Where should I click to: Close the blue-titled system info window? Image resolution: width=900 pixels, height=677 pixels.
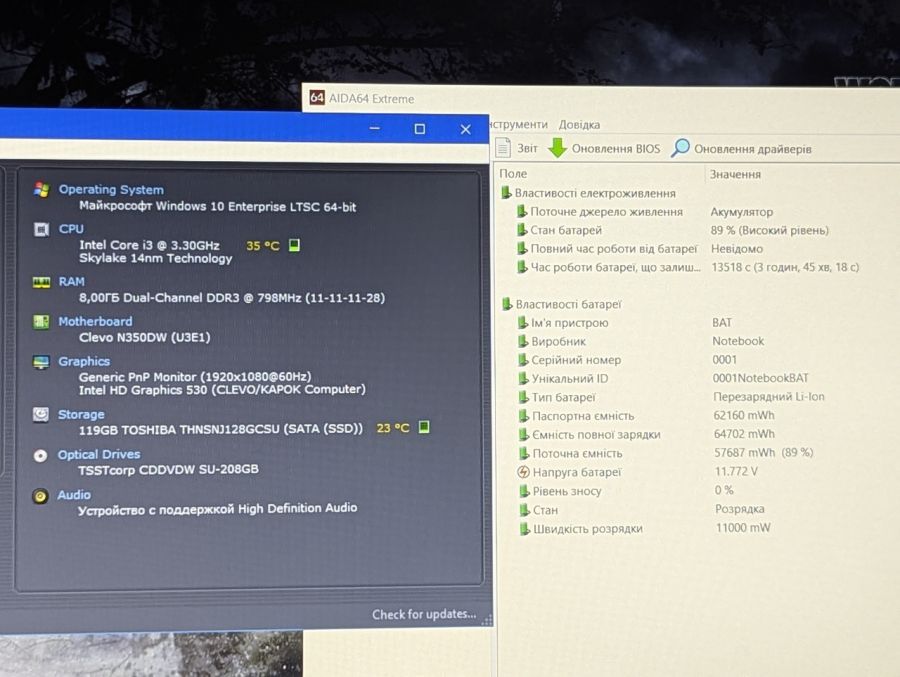465,129
